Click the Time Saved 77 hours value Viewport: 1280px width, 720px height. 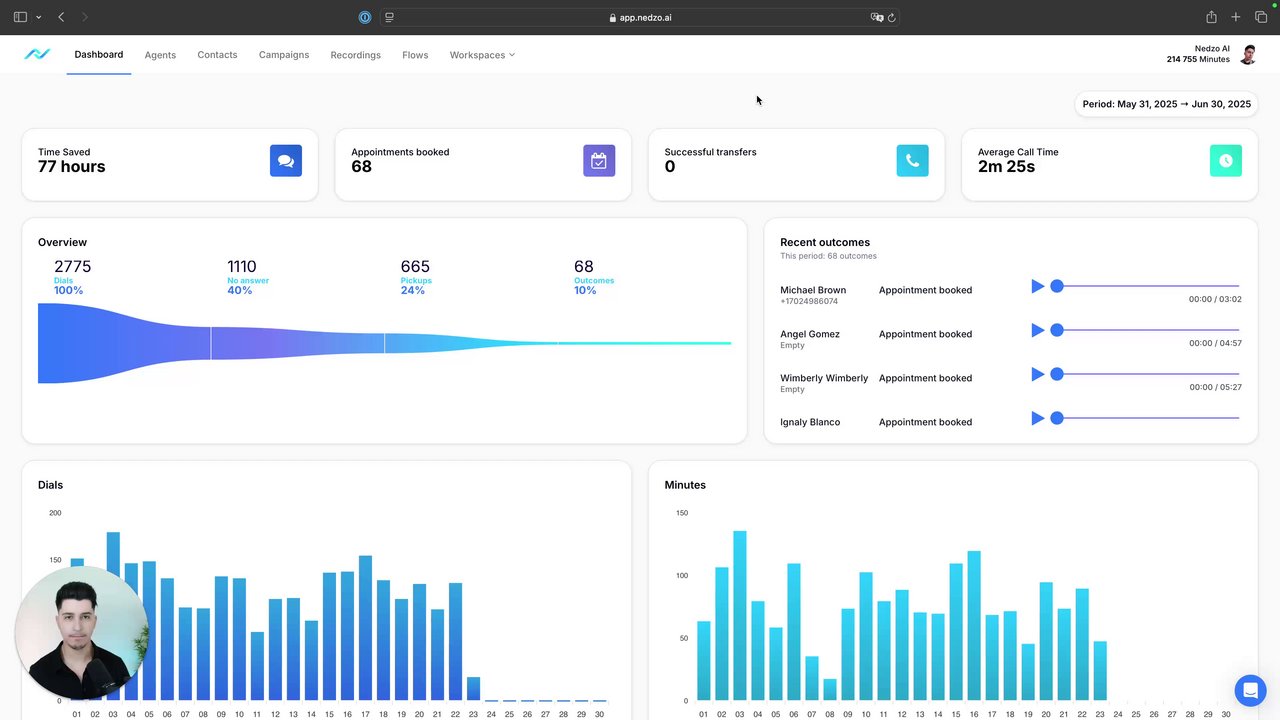coord(72,166)
